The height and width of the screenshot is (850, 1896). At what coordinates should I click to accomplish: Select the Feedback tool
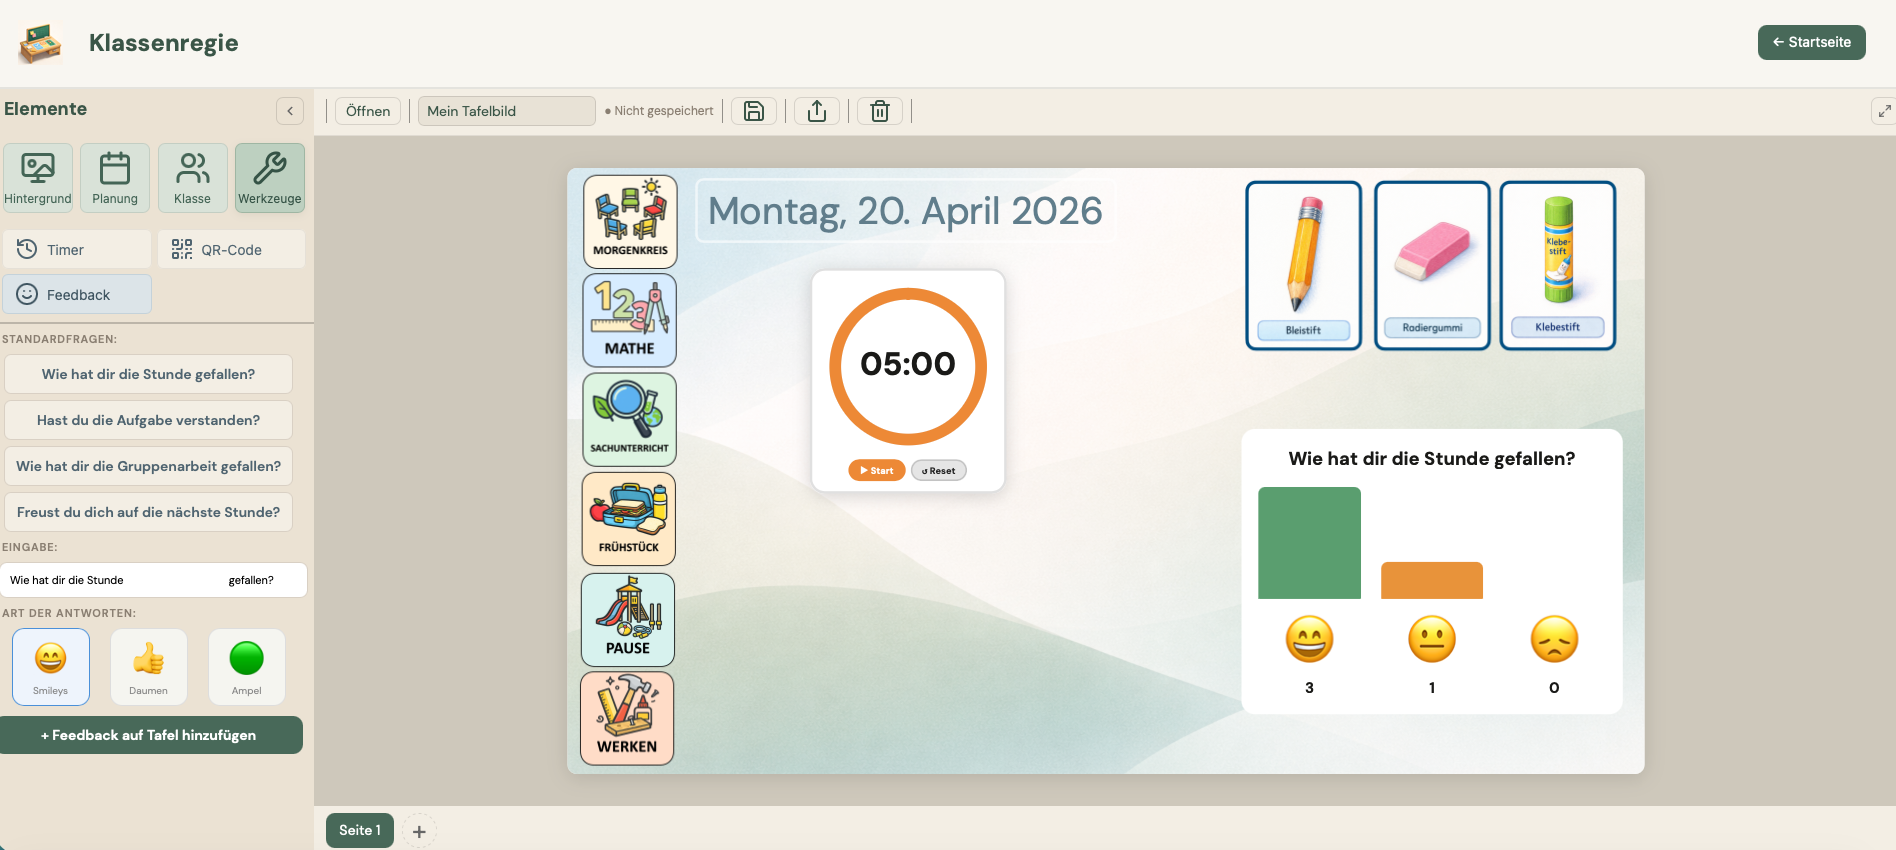tap(77, 295)
